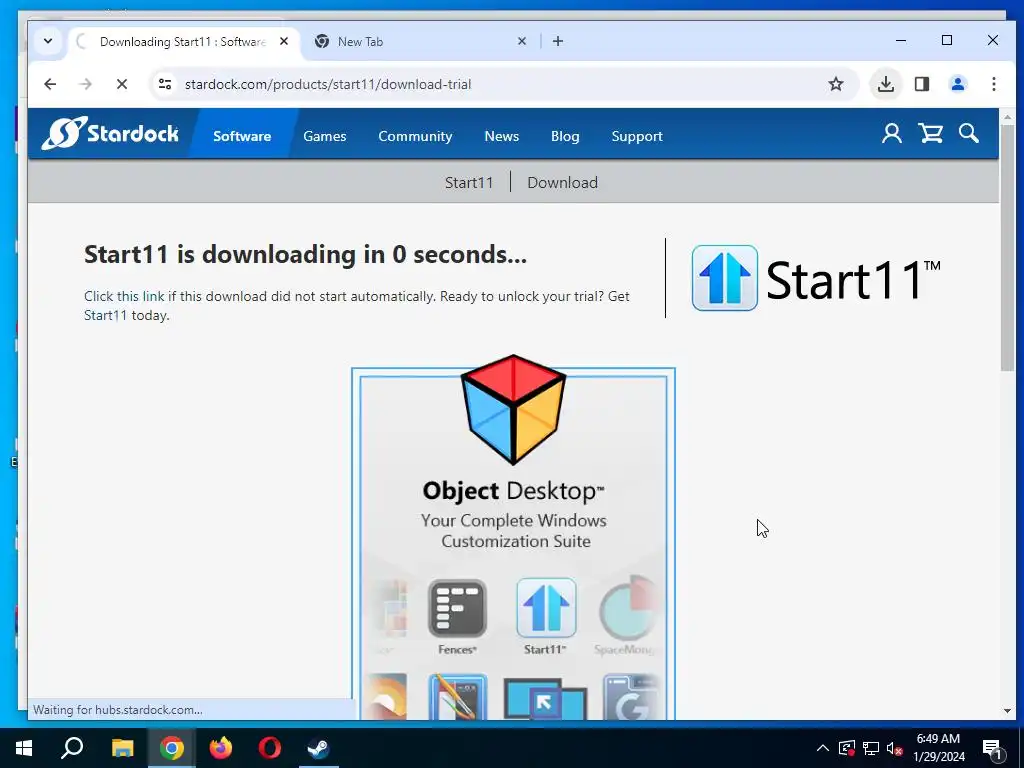The height and width of the screenshot is (768, 1024).
Task: Click scrollbar down arrow
Action: (x=1007, y=711)
